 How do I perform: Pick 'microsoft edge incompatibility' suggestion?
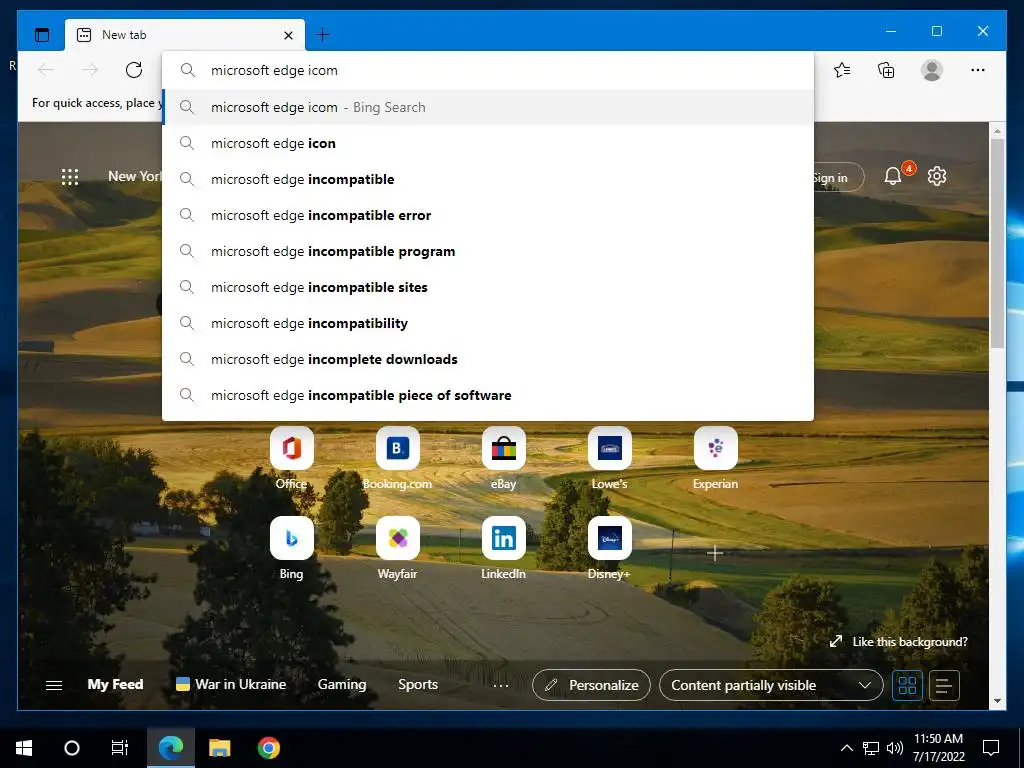pos(488,323)
